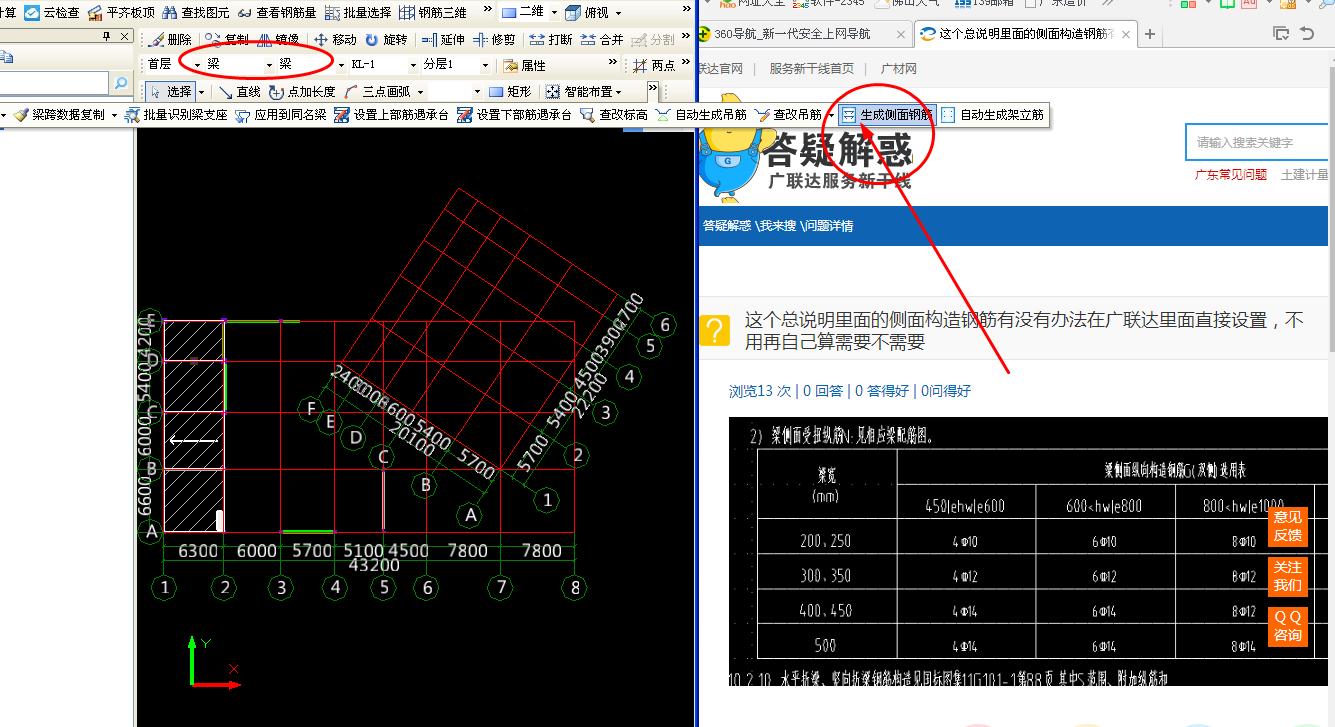The image size is (1335, 727).
Task: Select the 延伸 extend tool
Action: coord(443,40)
